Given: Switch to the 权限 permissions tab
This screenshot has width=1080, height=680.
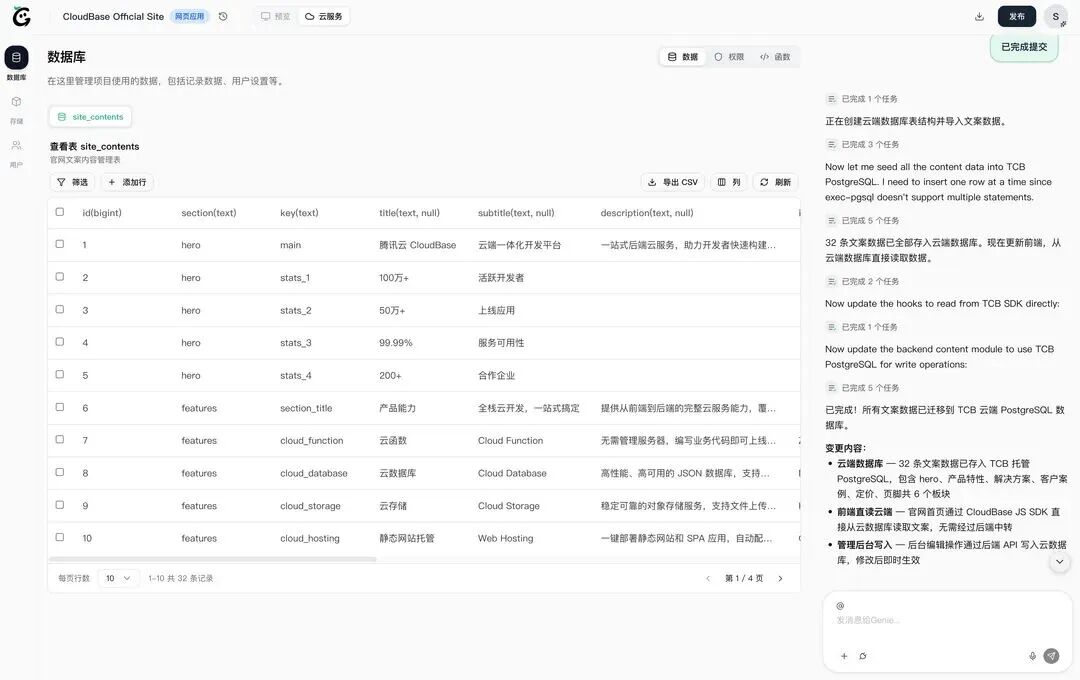Looking at the screenshot, I should (x=729, y=57).
